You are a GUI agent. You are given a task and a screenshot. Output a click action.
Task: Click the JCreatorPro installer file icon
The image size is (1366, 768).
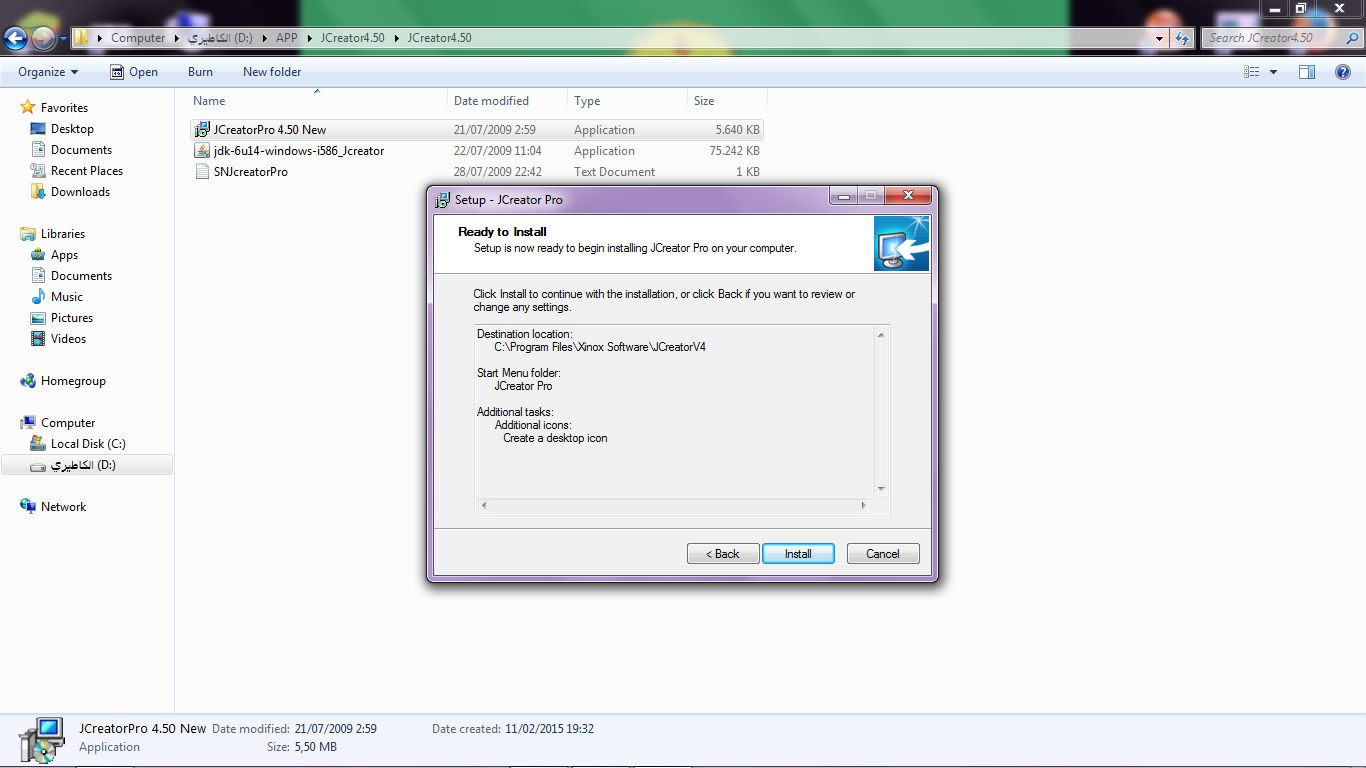[x=202, y=130]
